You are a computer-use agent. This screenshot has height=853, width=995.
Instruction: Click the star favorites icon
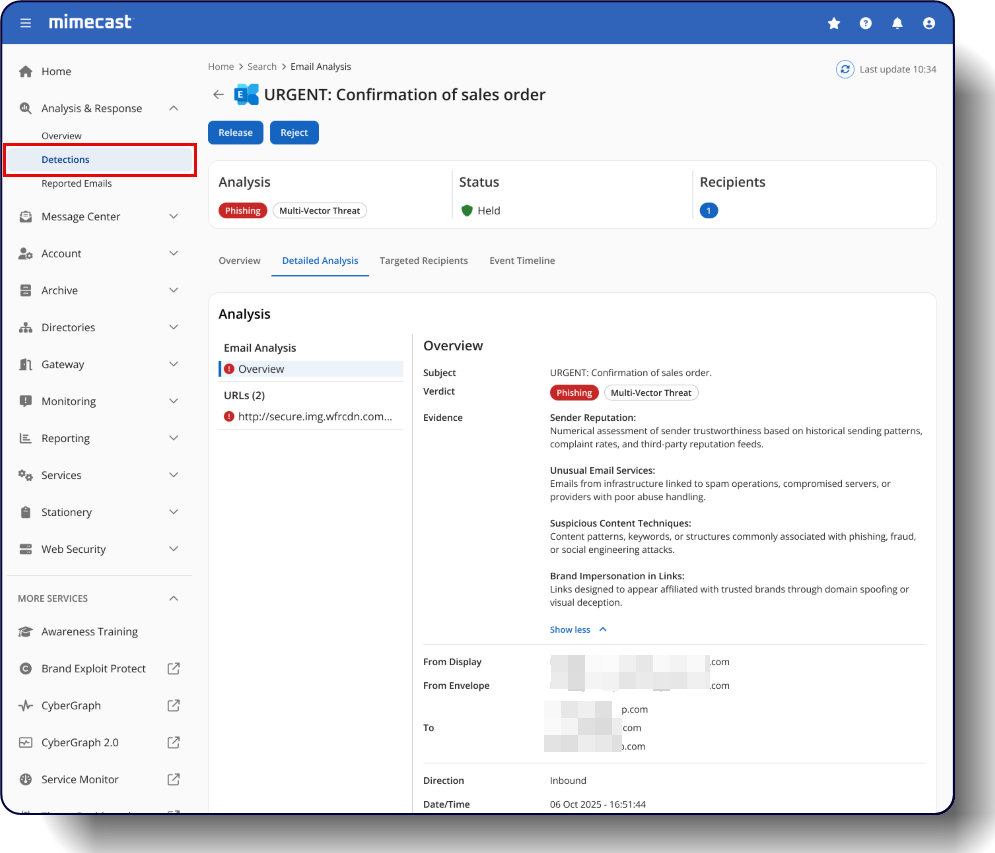(x=834, y=23)
